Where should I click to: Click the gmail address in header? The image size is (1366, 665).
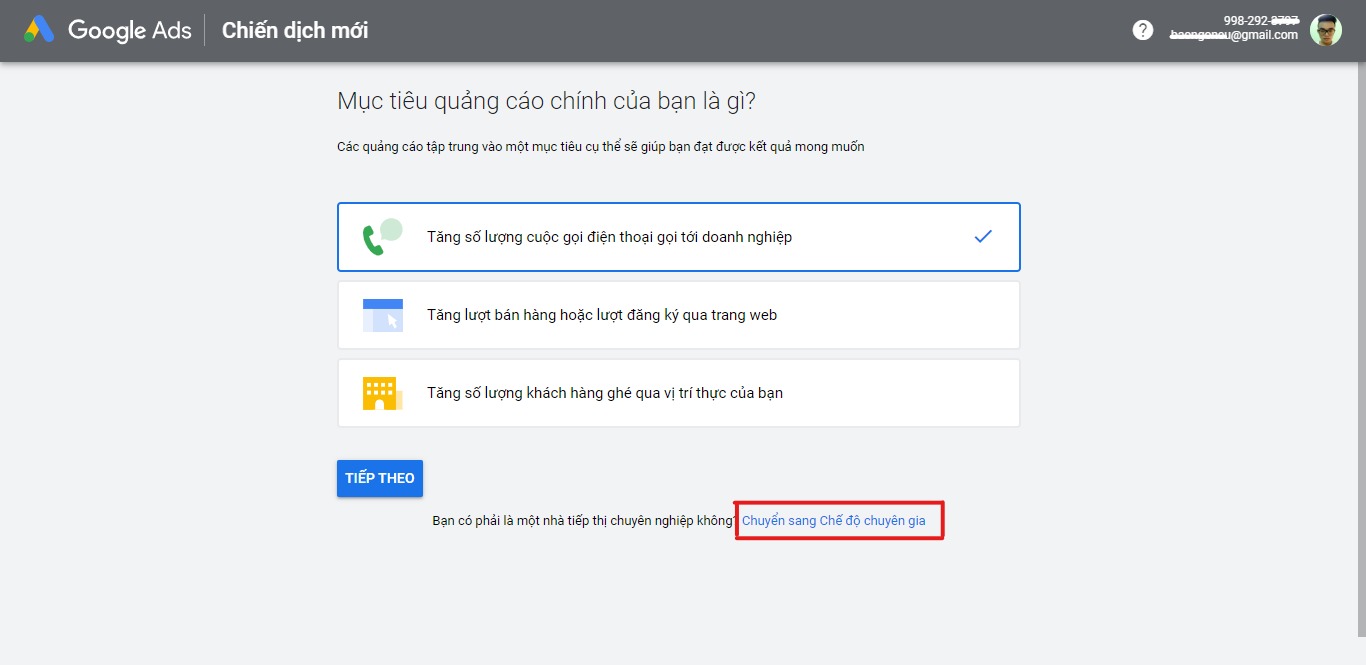tap(1234, 35)
